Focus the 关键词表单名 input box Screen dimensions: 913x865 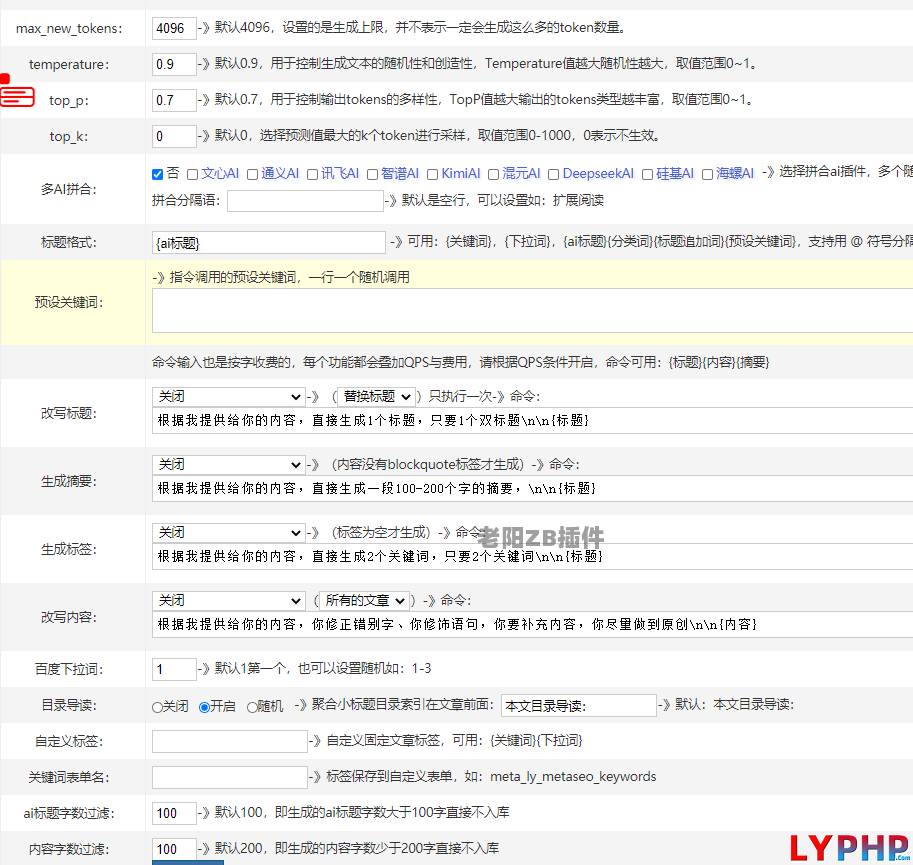(x=230, y=778)
